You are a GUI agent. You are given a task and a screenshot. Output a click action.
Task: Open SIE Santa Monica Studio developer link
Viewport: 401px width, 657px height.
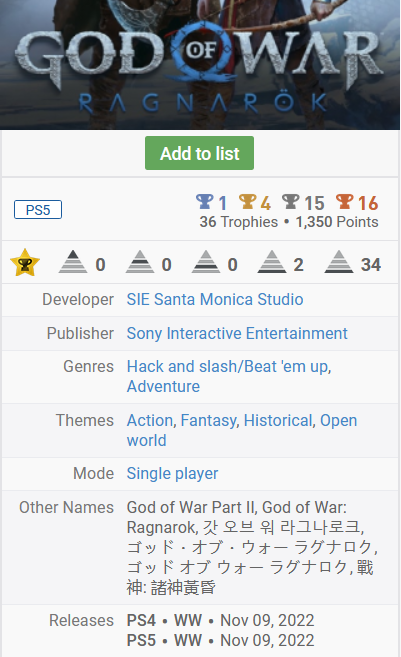(x=215, y=300)
